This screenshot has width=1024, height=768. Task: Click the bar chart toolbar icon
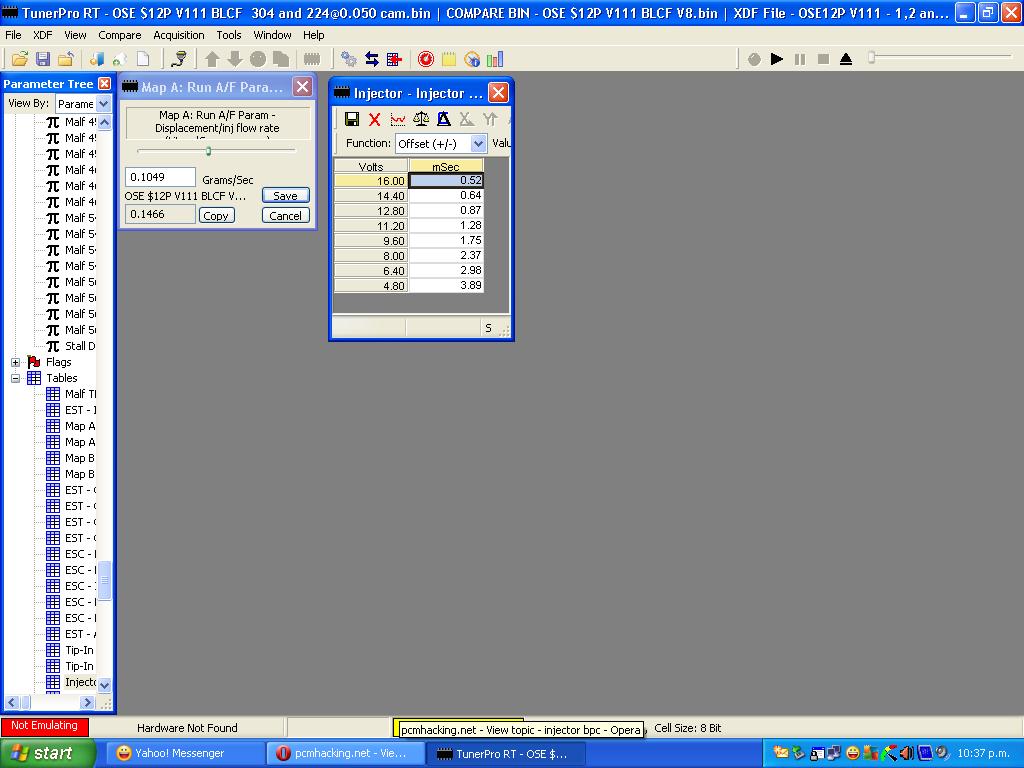495,59
